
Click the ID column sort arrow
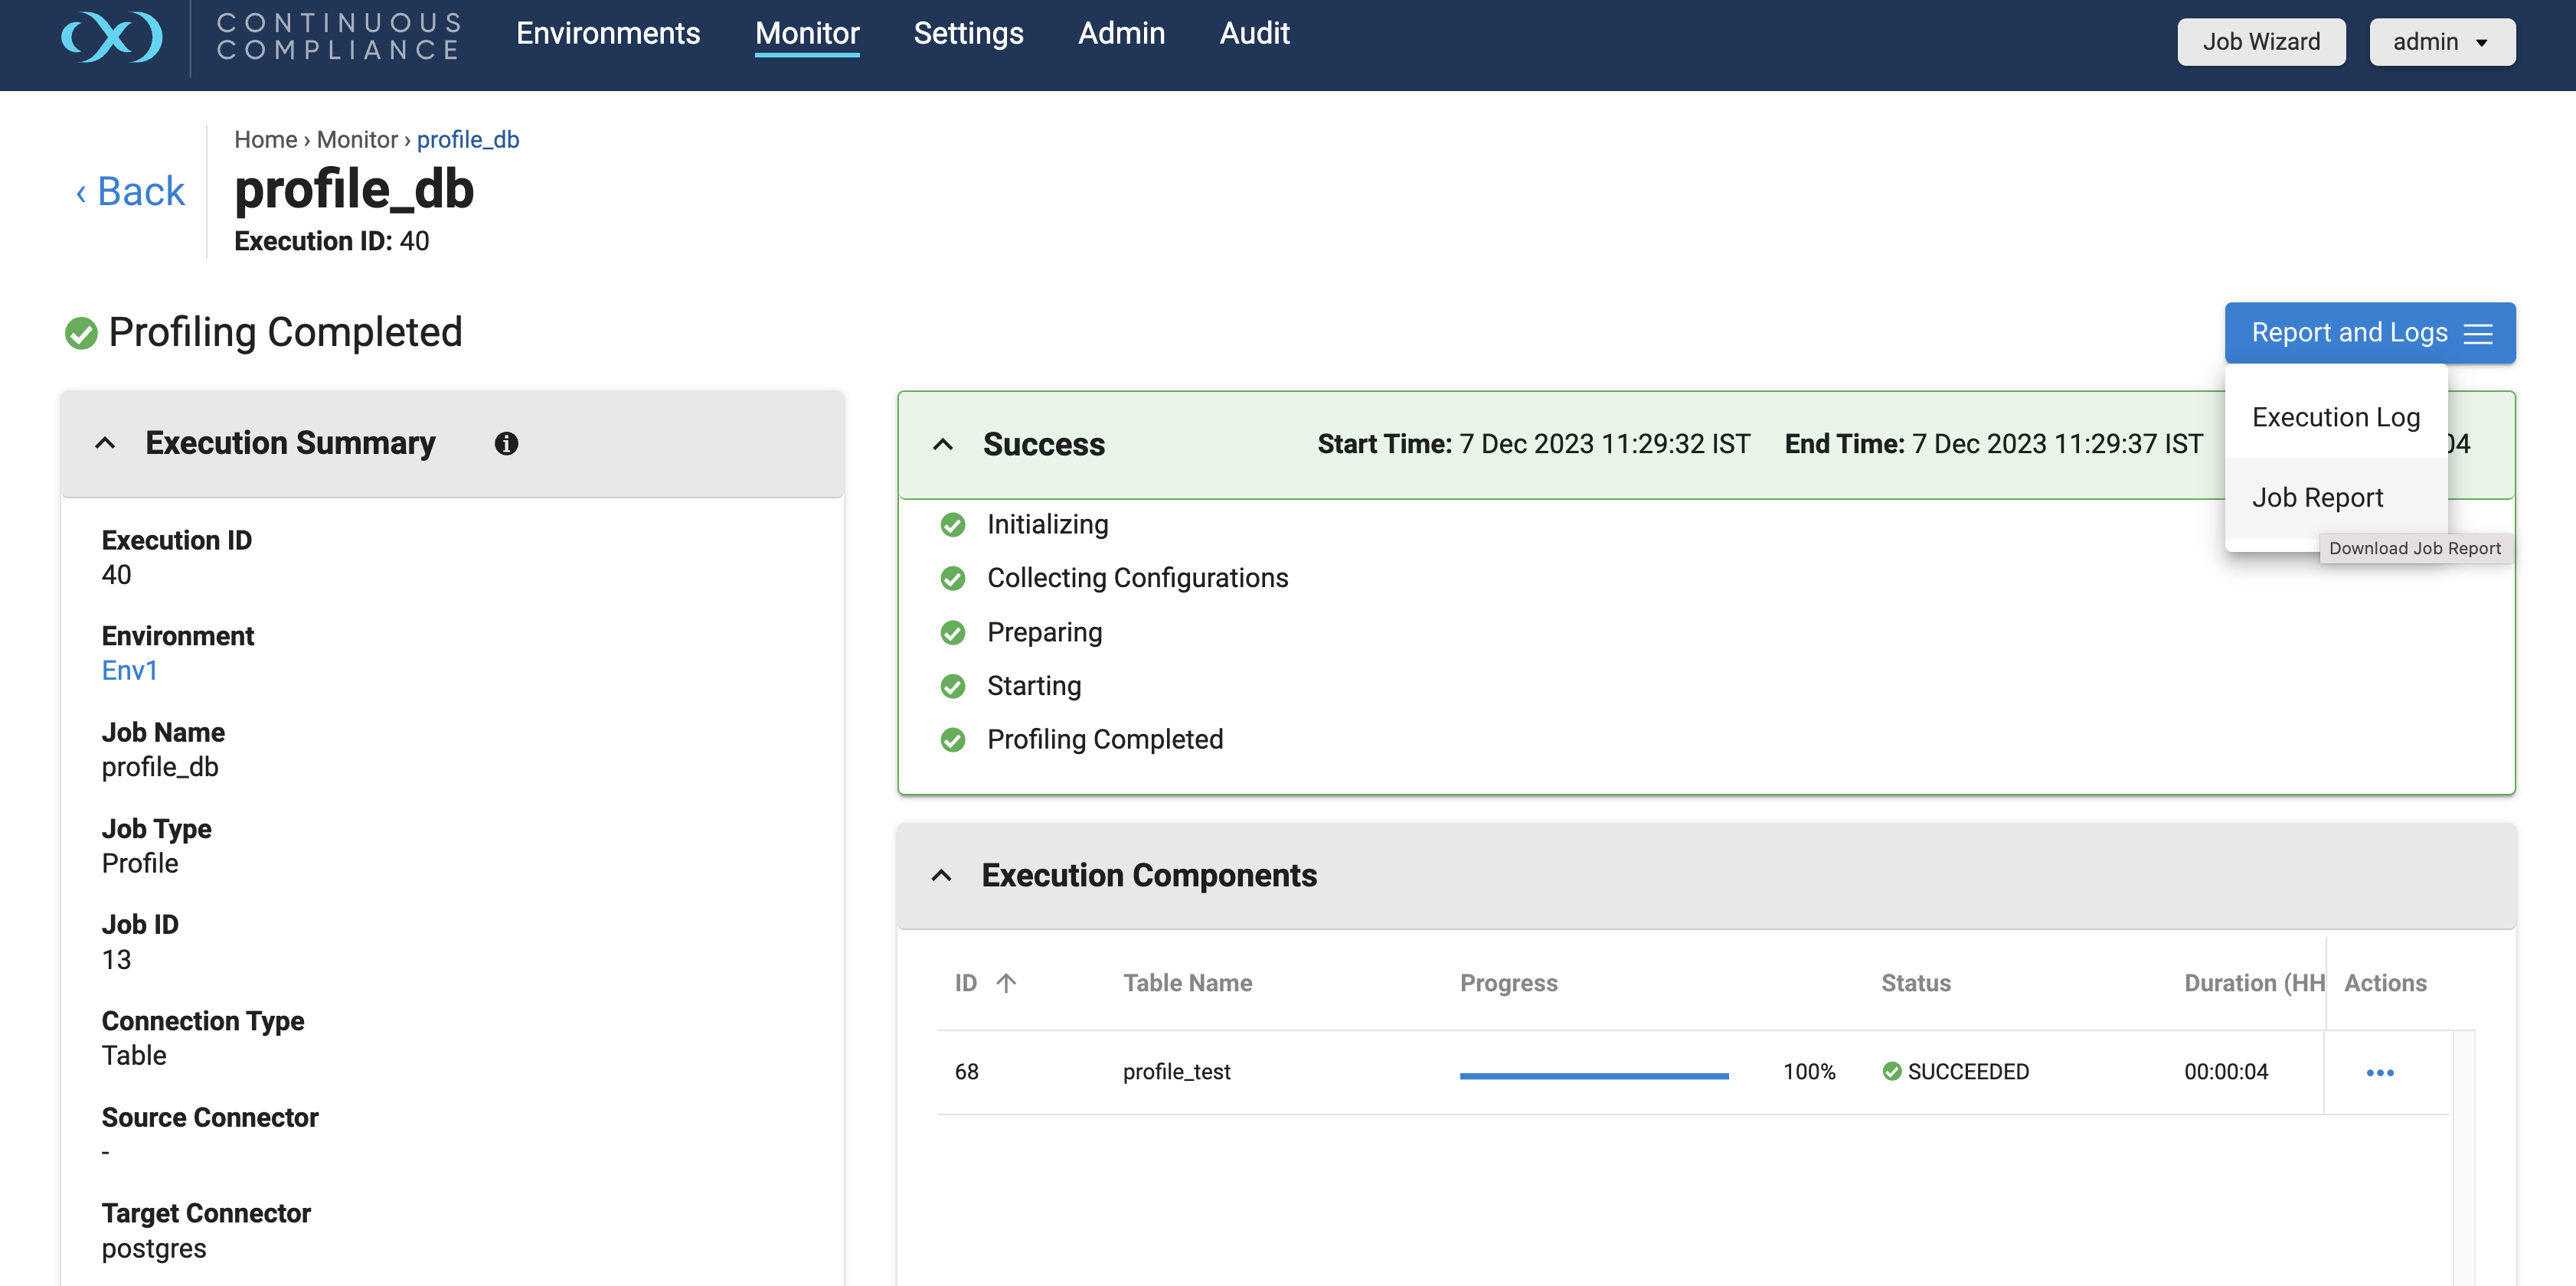[1006, 983]
